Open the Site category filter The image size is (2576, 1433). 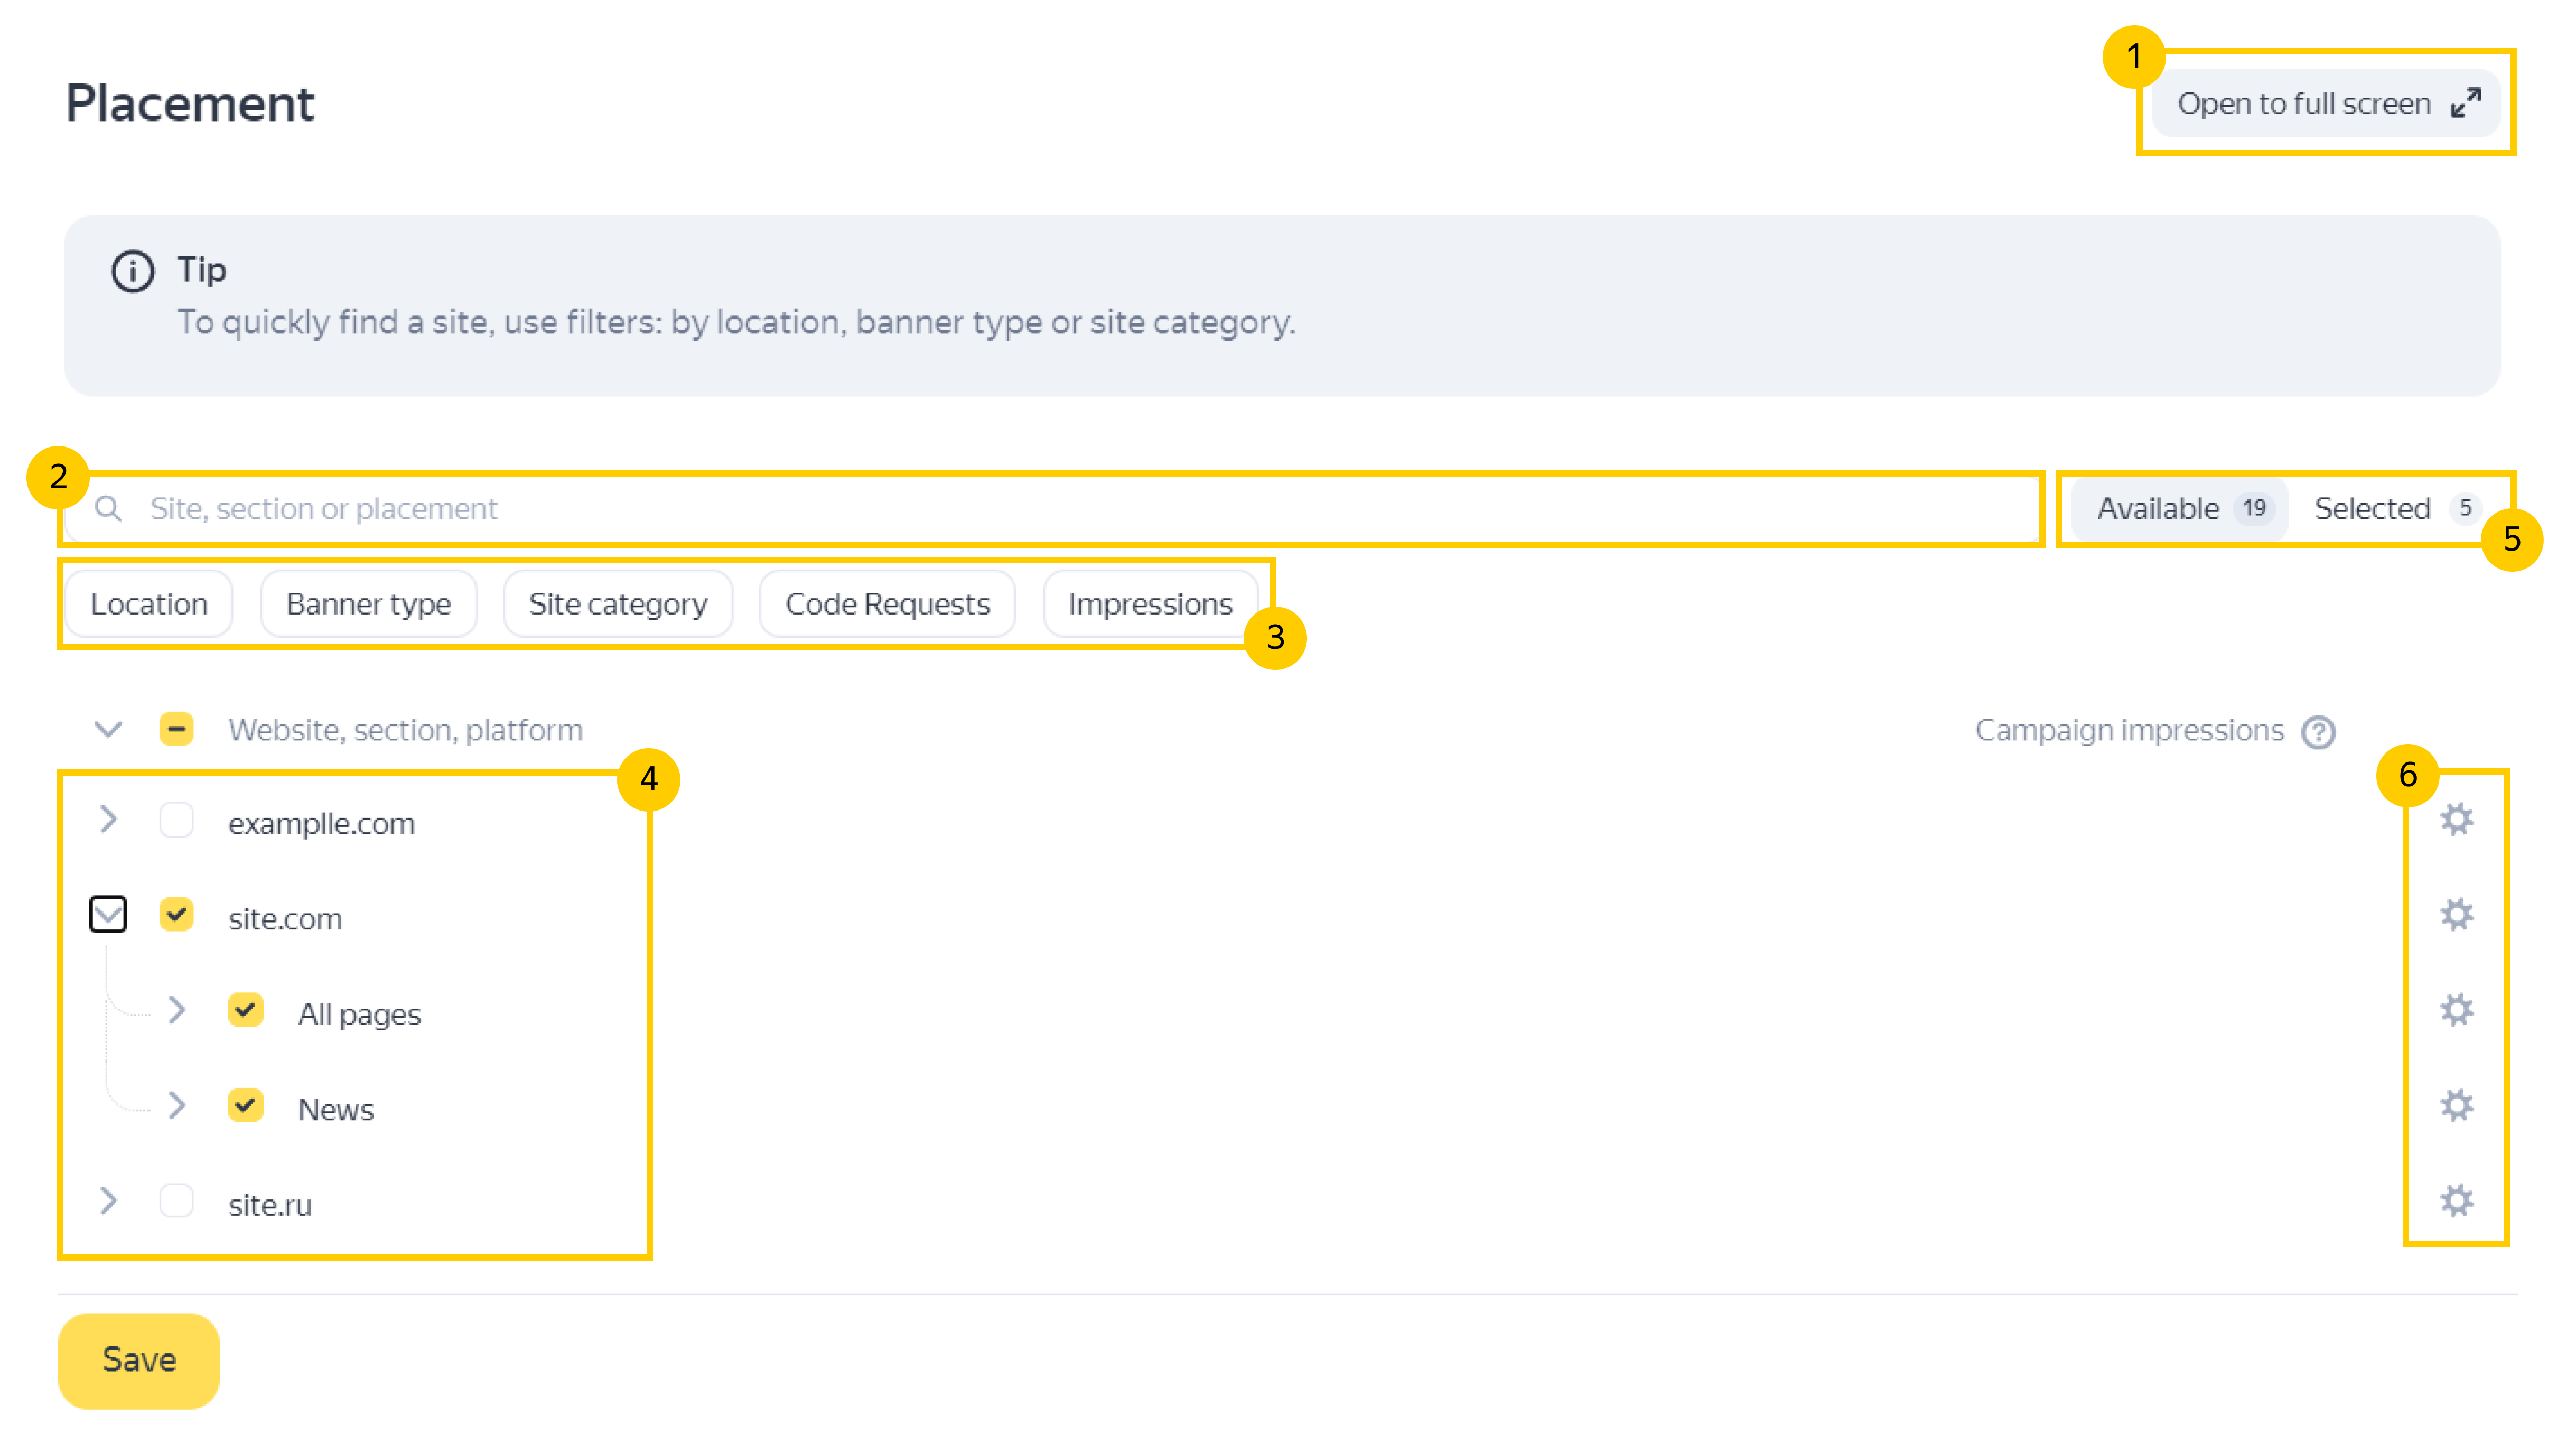pyautogui.click(x=618, y=604)
